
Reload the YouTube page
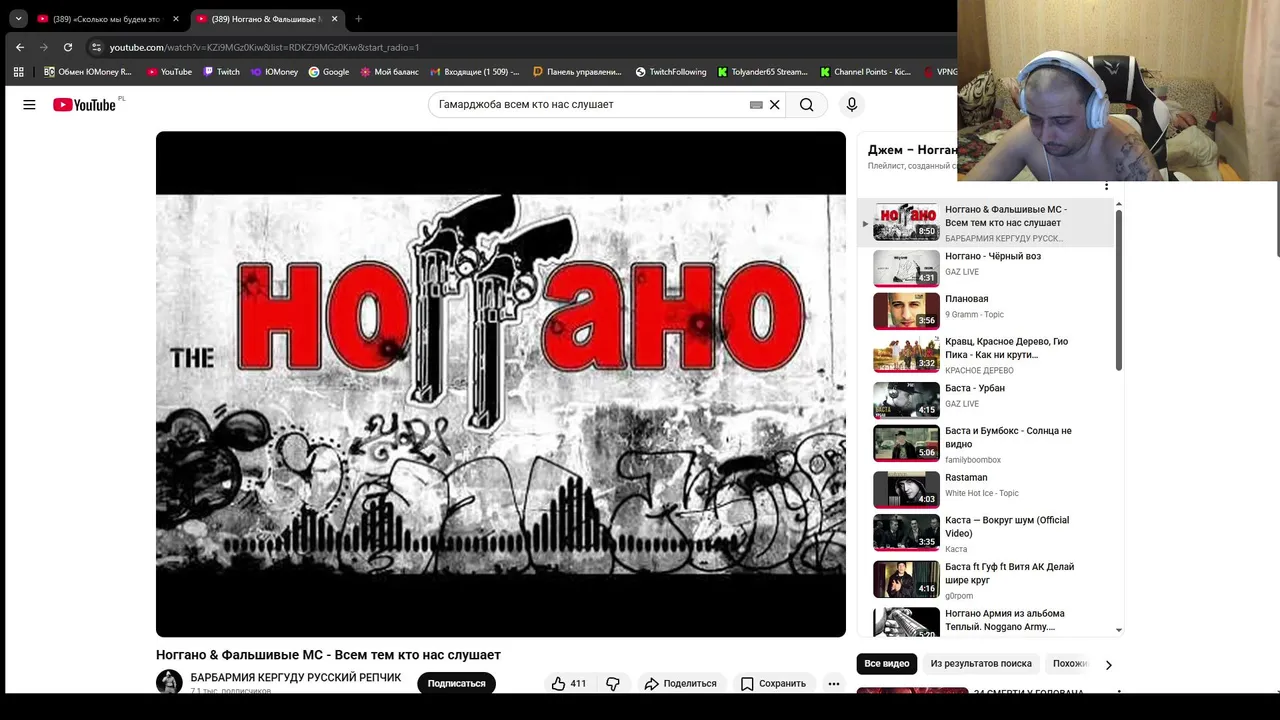point(68,47)
